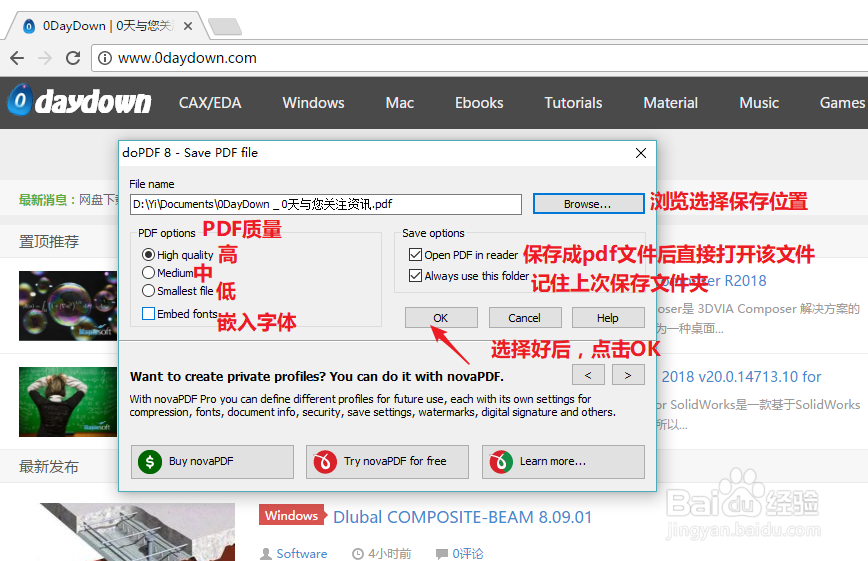Click the 0daydown site logo
The height and width of the screenshot is (561, 868).
tap(79, 101)
